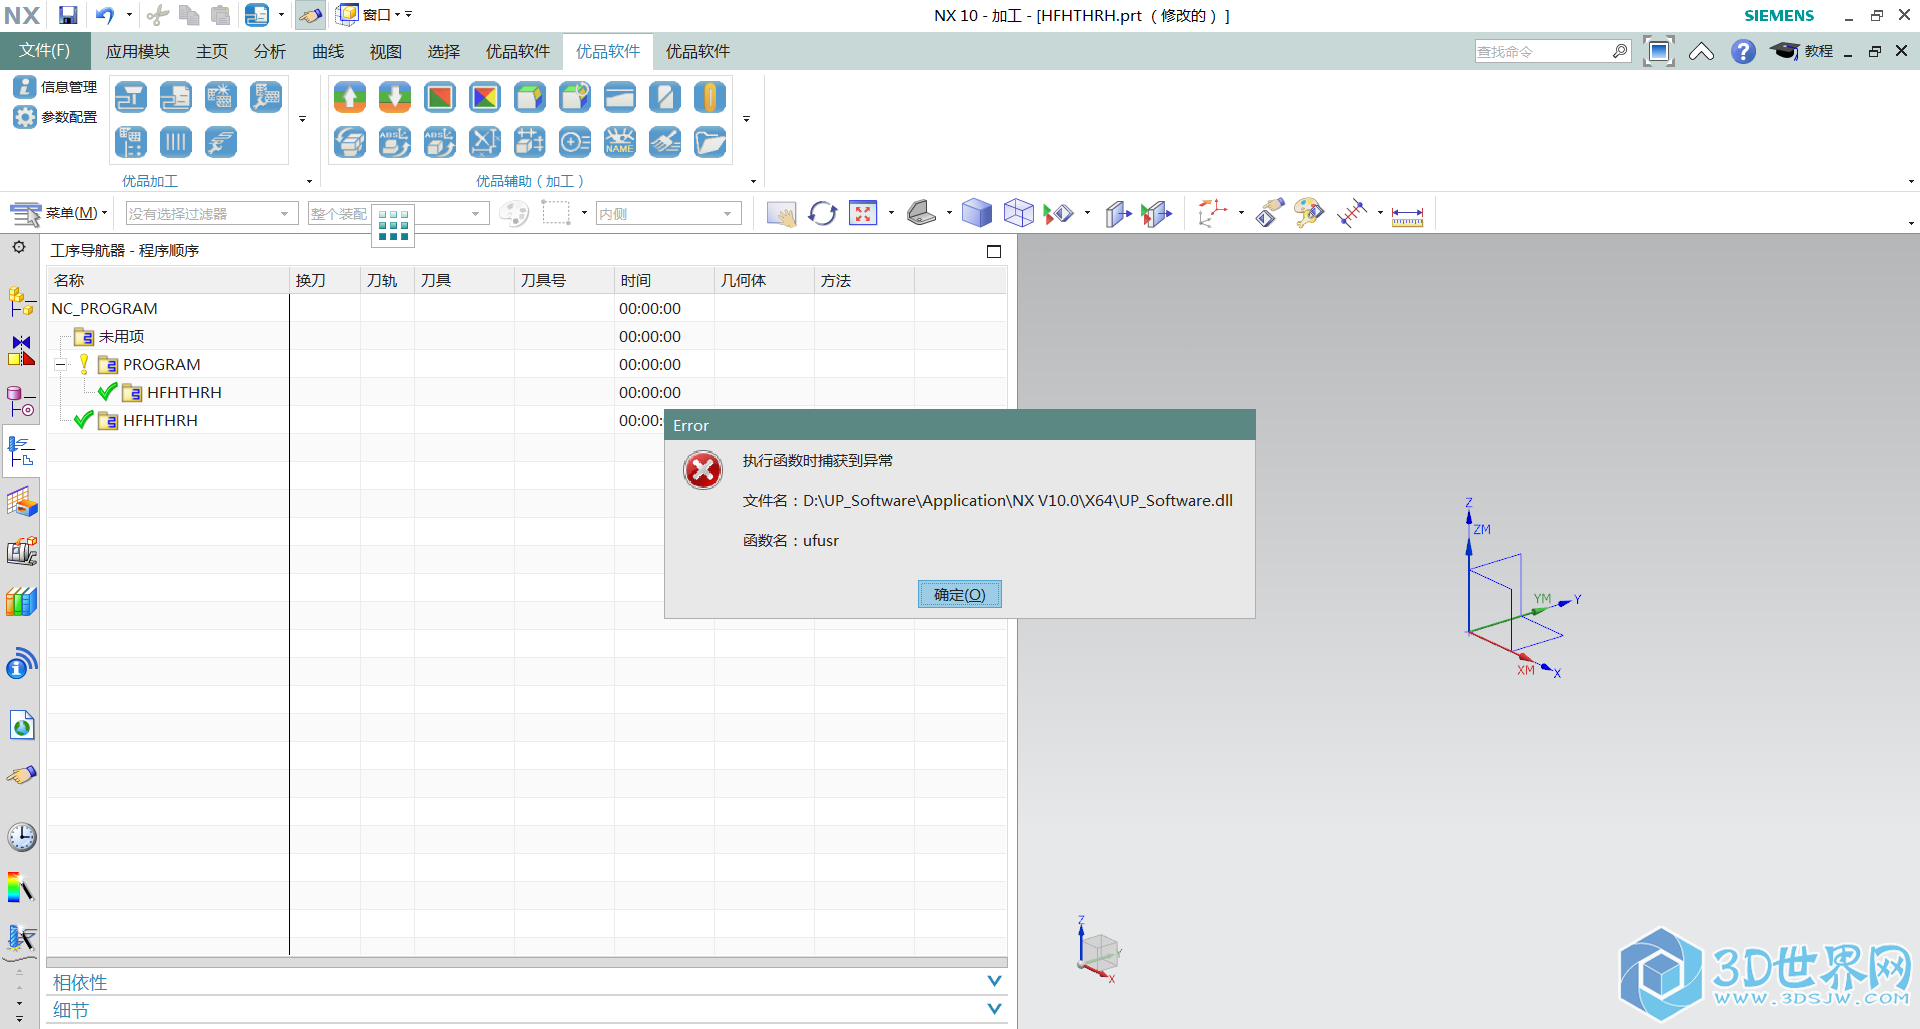Click the Rotate view icon
The height and width of the screenshot is (1029, 1920).
pyautogui.click(x=822, y=213)
